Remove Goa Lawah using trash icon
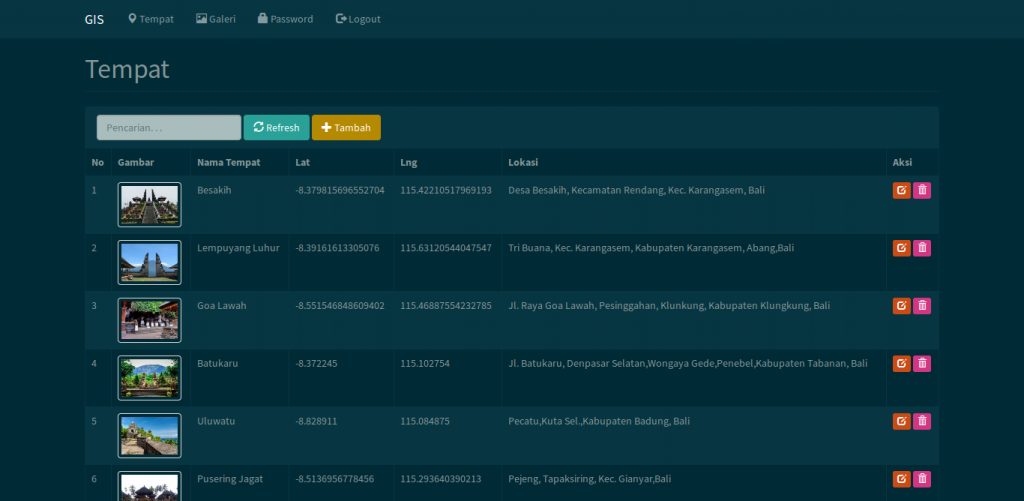1024x501 pixels. pyautogui.click(x=922, y=306)
